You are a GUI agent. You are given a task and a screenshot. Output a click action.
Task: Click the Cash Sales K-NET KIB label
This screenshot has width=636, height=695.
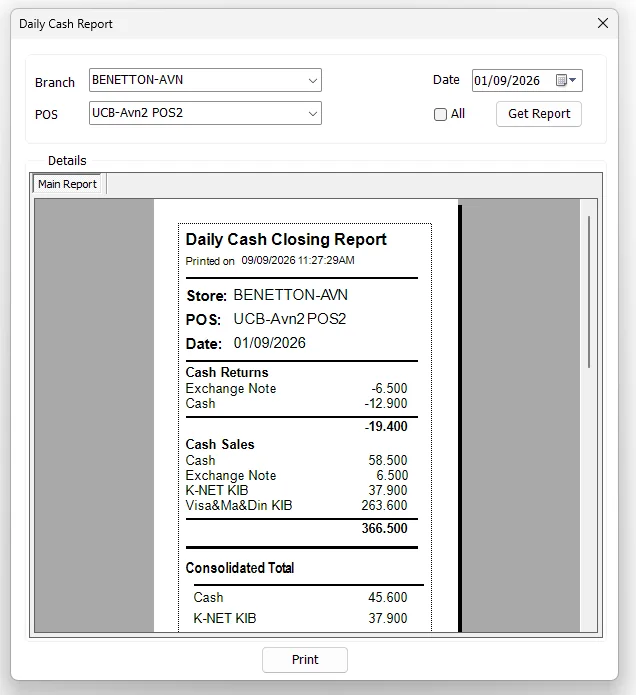point(217,490)
